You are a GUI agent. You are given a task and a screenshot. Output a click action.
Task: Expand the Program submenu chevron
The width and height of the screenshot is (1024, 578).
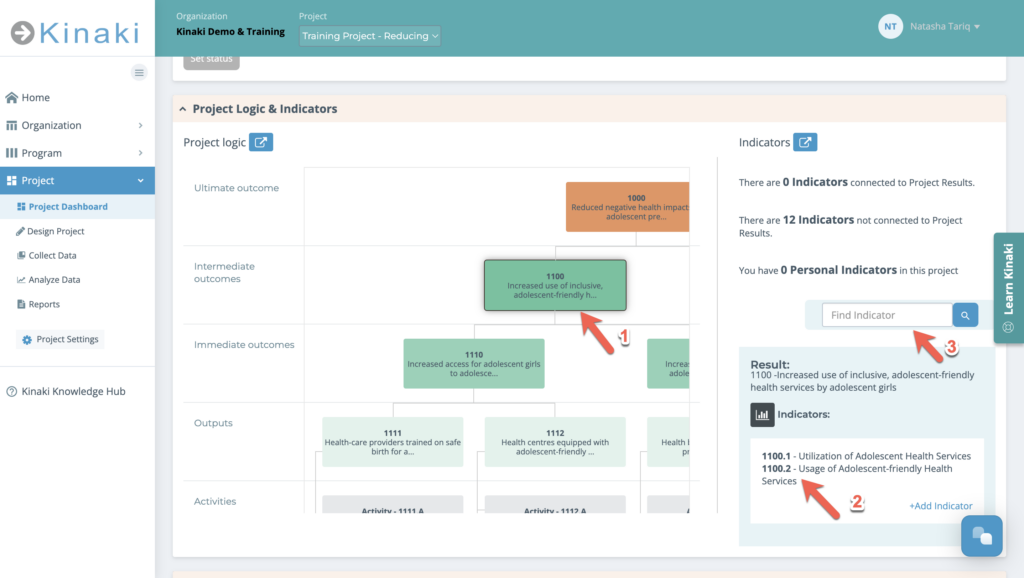pyautogui.click(x=140, y=153)
